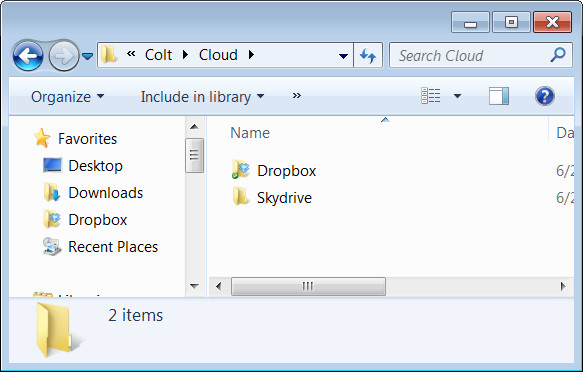Image resolution: width=583 pixels, height=372 pixels.
Task: Click the search magnifier icon
Action: point(558,55)
